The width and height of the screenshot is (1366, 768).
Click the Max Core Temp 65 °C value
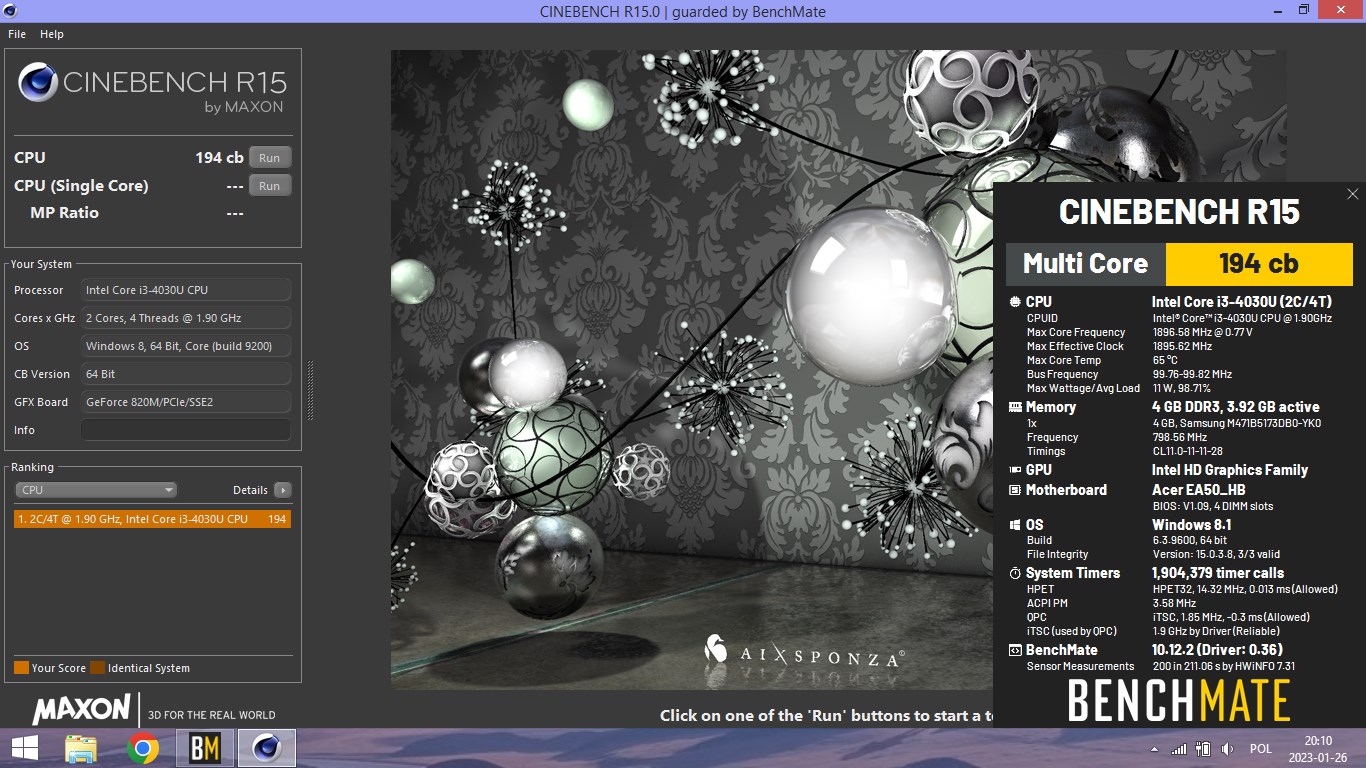tap(1165, 360)
